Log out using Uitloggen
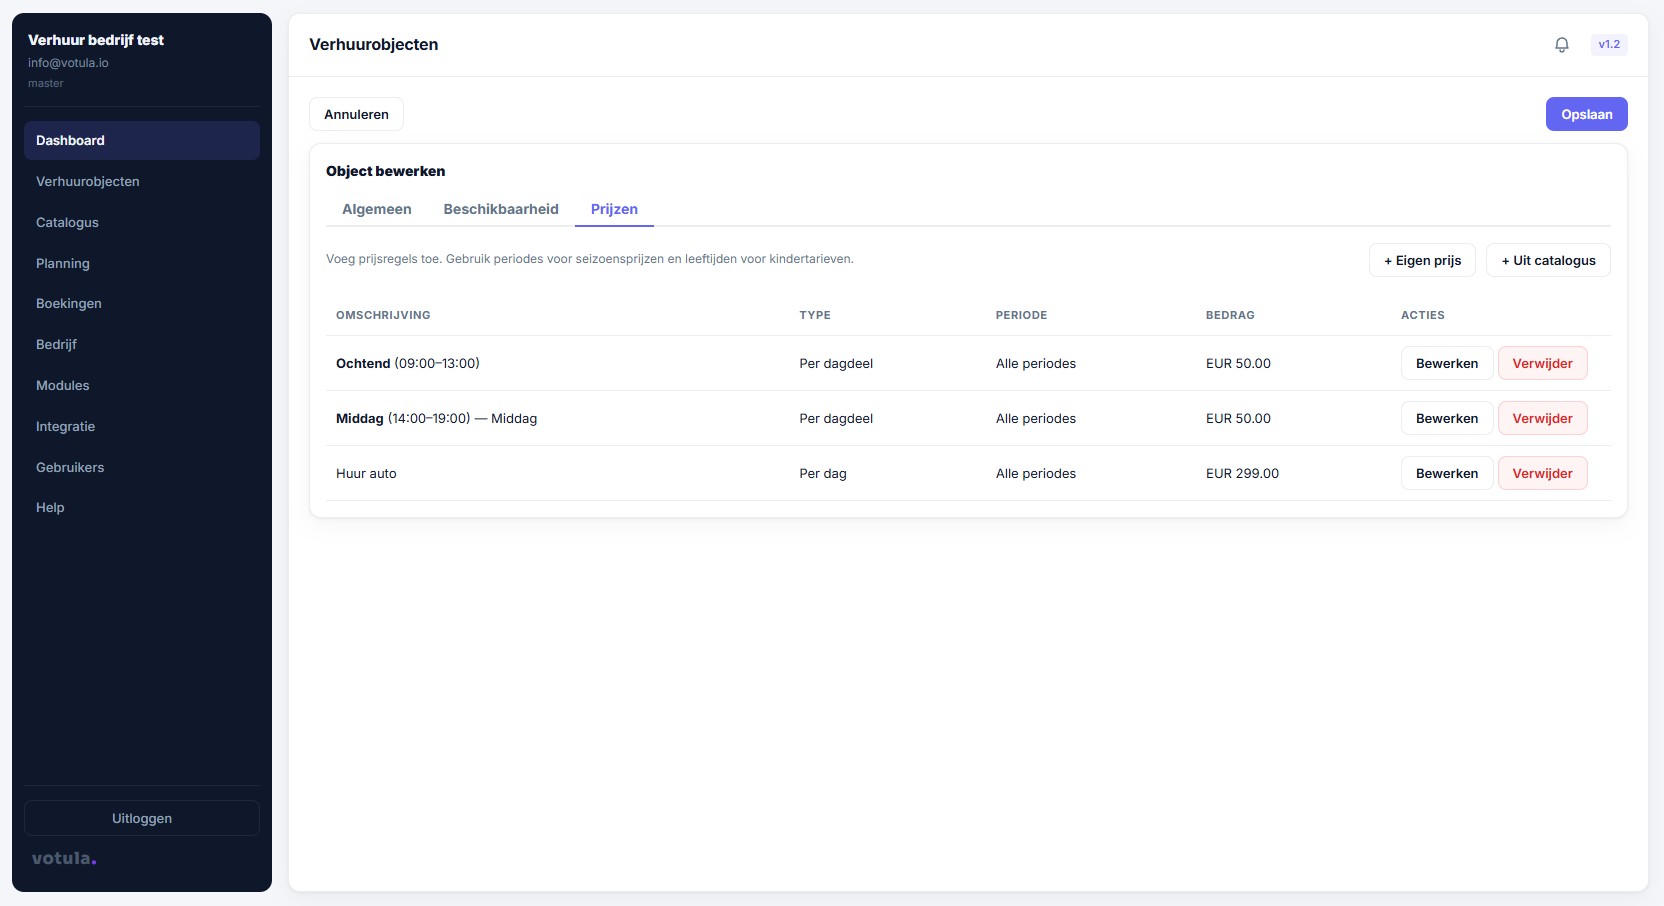This screenshot has height=906, width=1664. tap(142, 818)
